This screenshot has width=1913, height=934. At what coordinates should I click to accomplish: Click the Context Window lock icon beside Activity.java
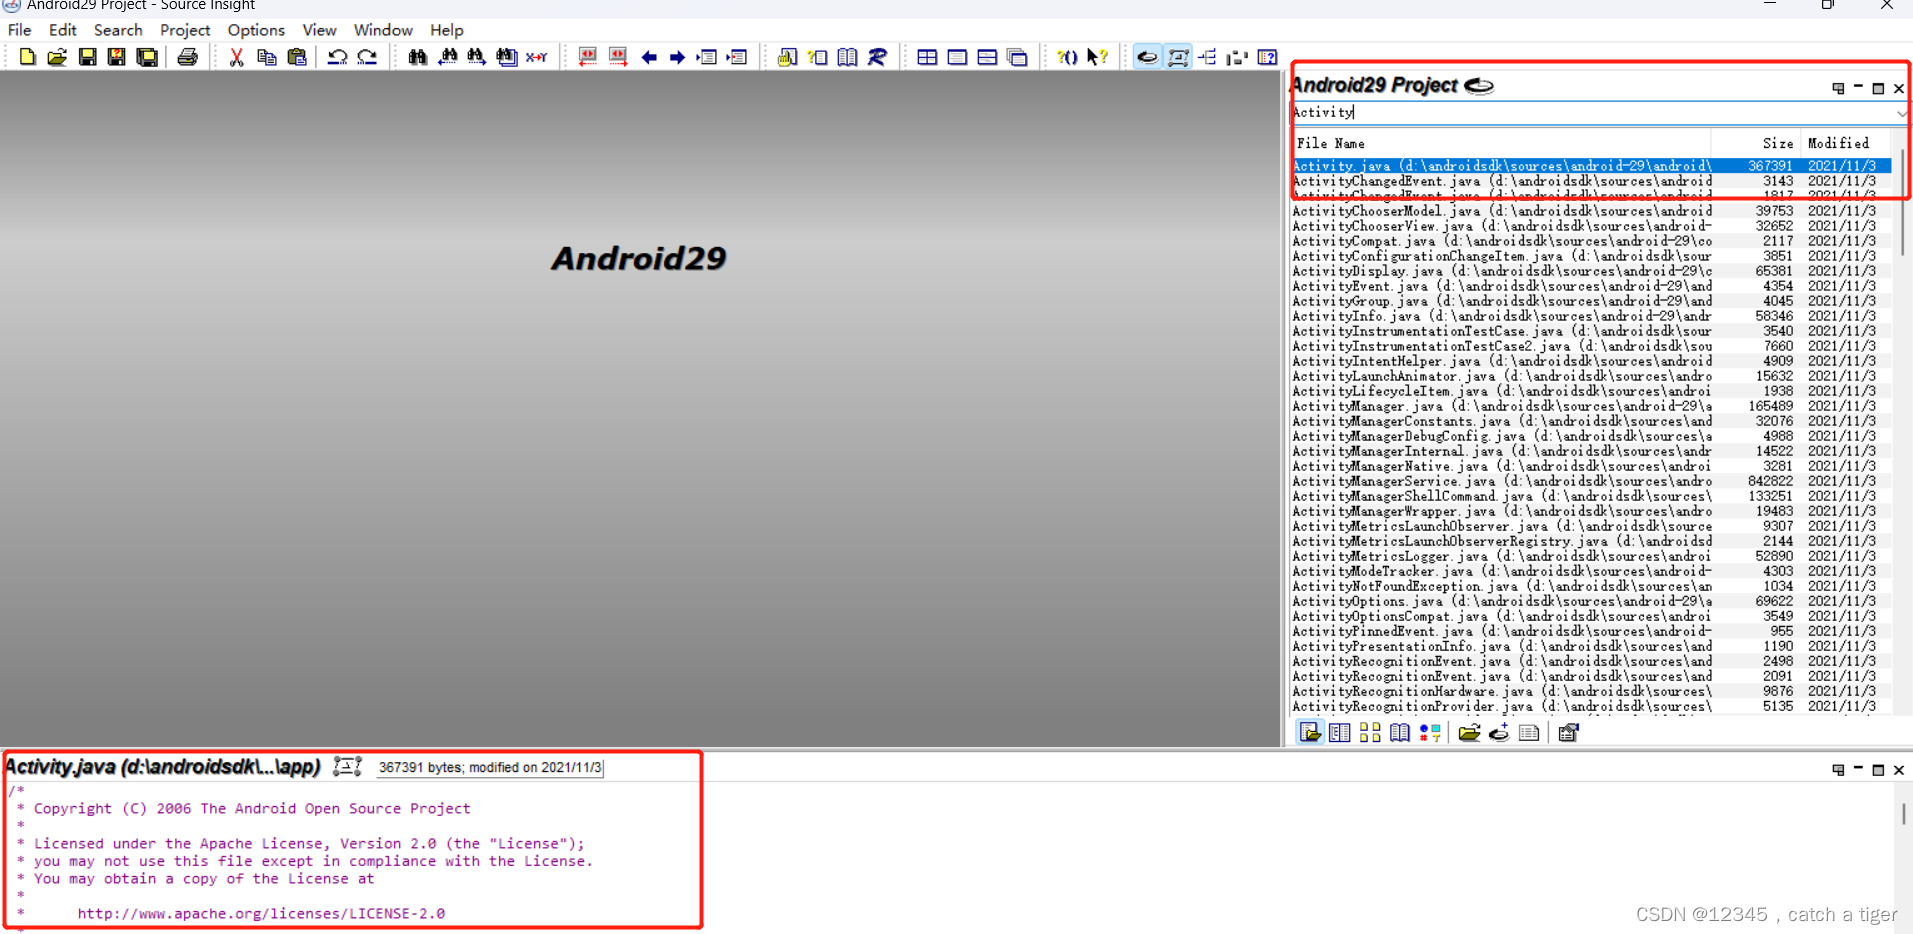pyautogui.click(x=347, y=767)
